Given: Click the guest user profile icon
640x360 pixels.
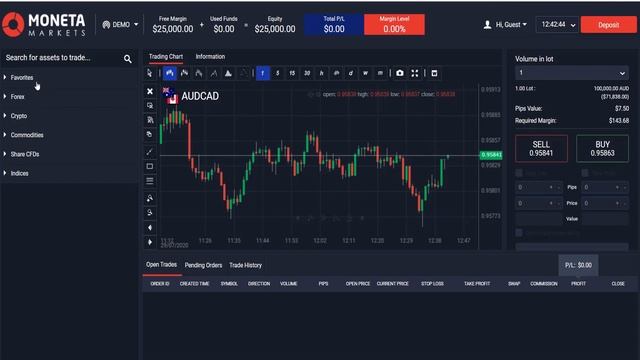Looking at the screenshot, I should click(487, 25).
